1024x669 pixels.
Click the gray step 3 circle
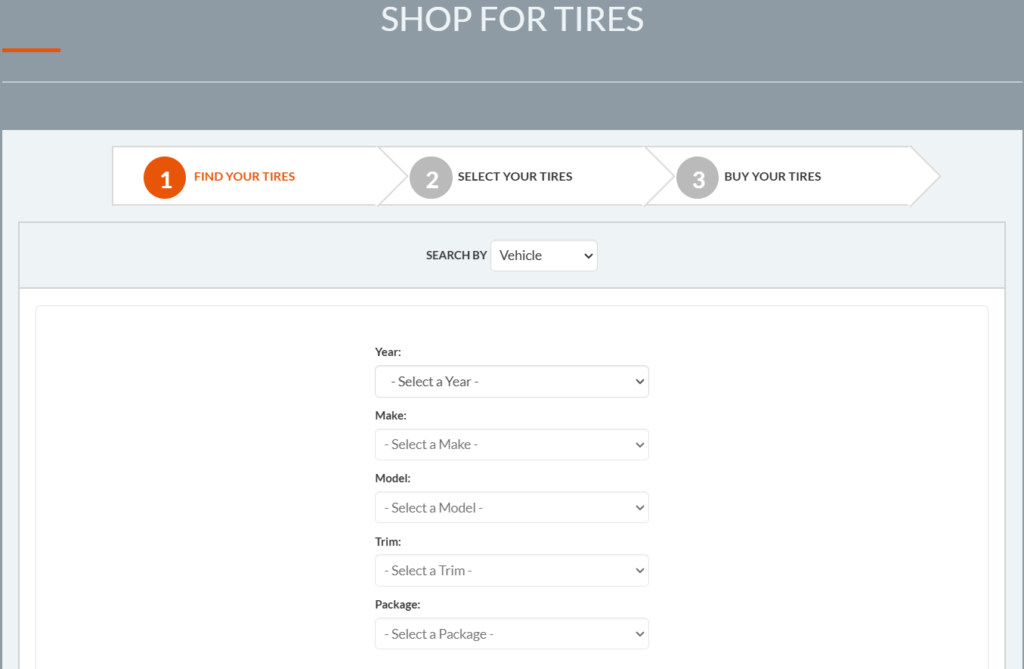pyautogui.click(x=697, y=177)
